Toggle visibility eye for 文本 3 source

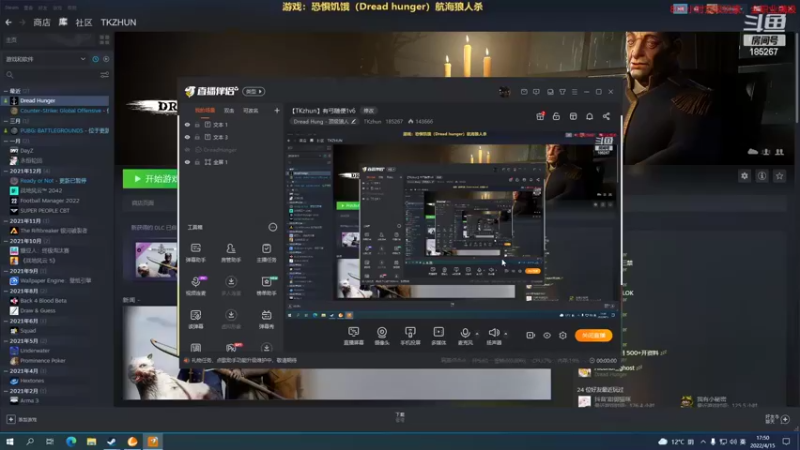(187, 137)
